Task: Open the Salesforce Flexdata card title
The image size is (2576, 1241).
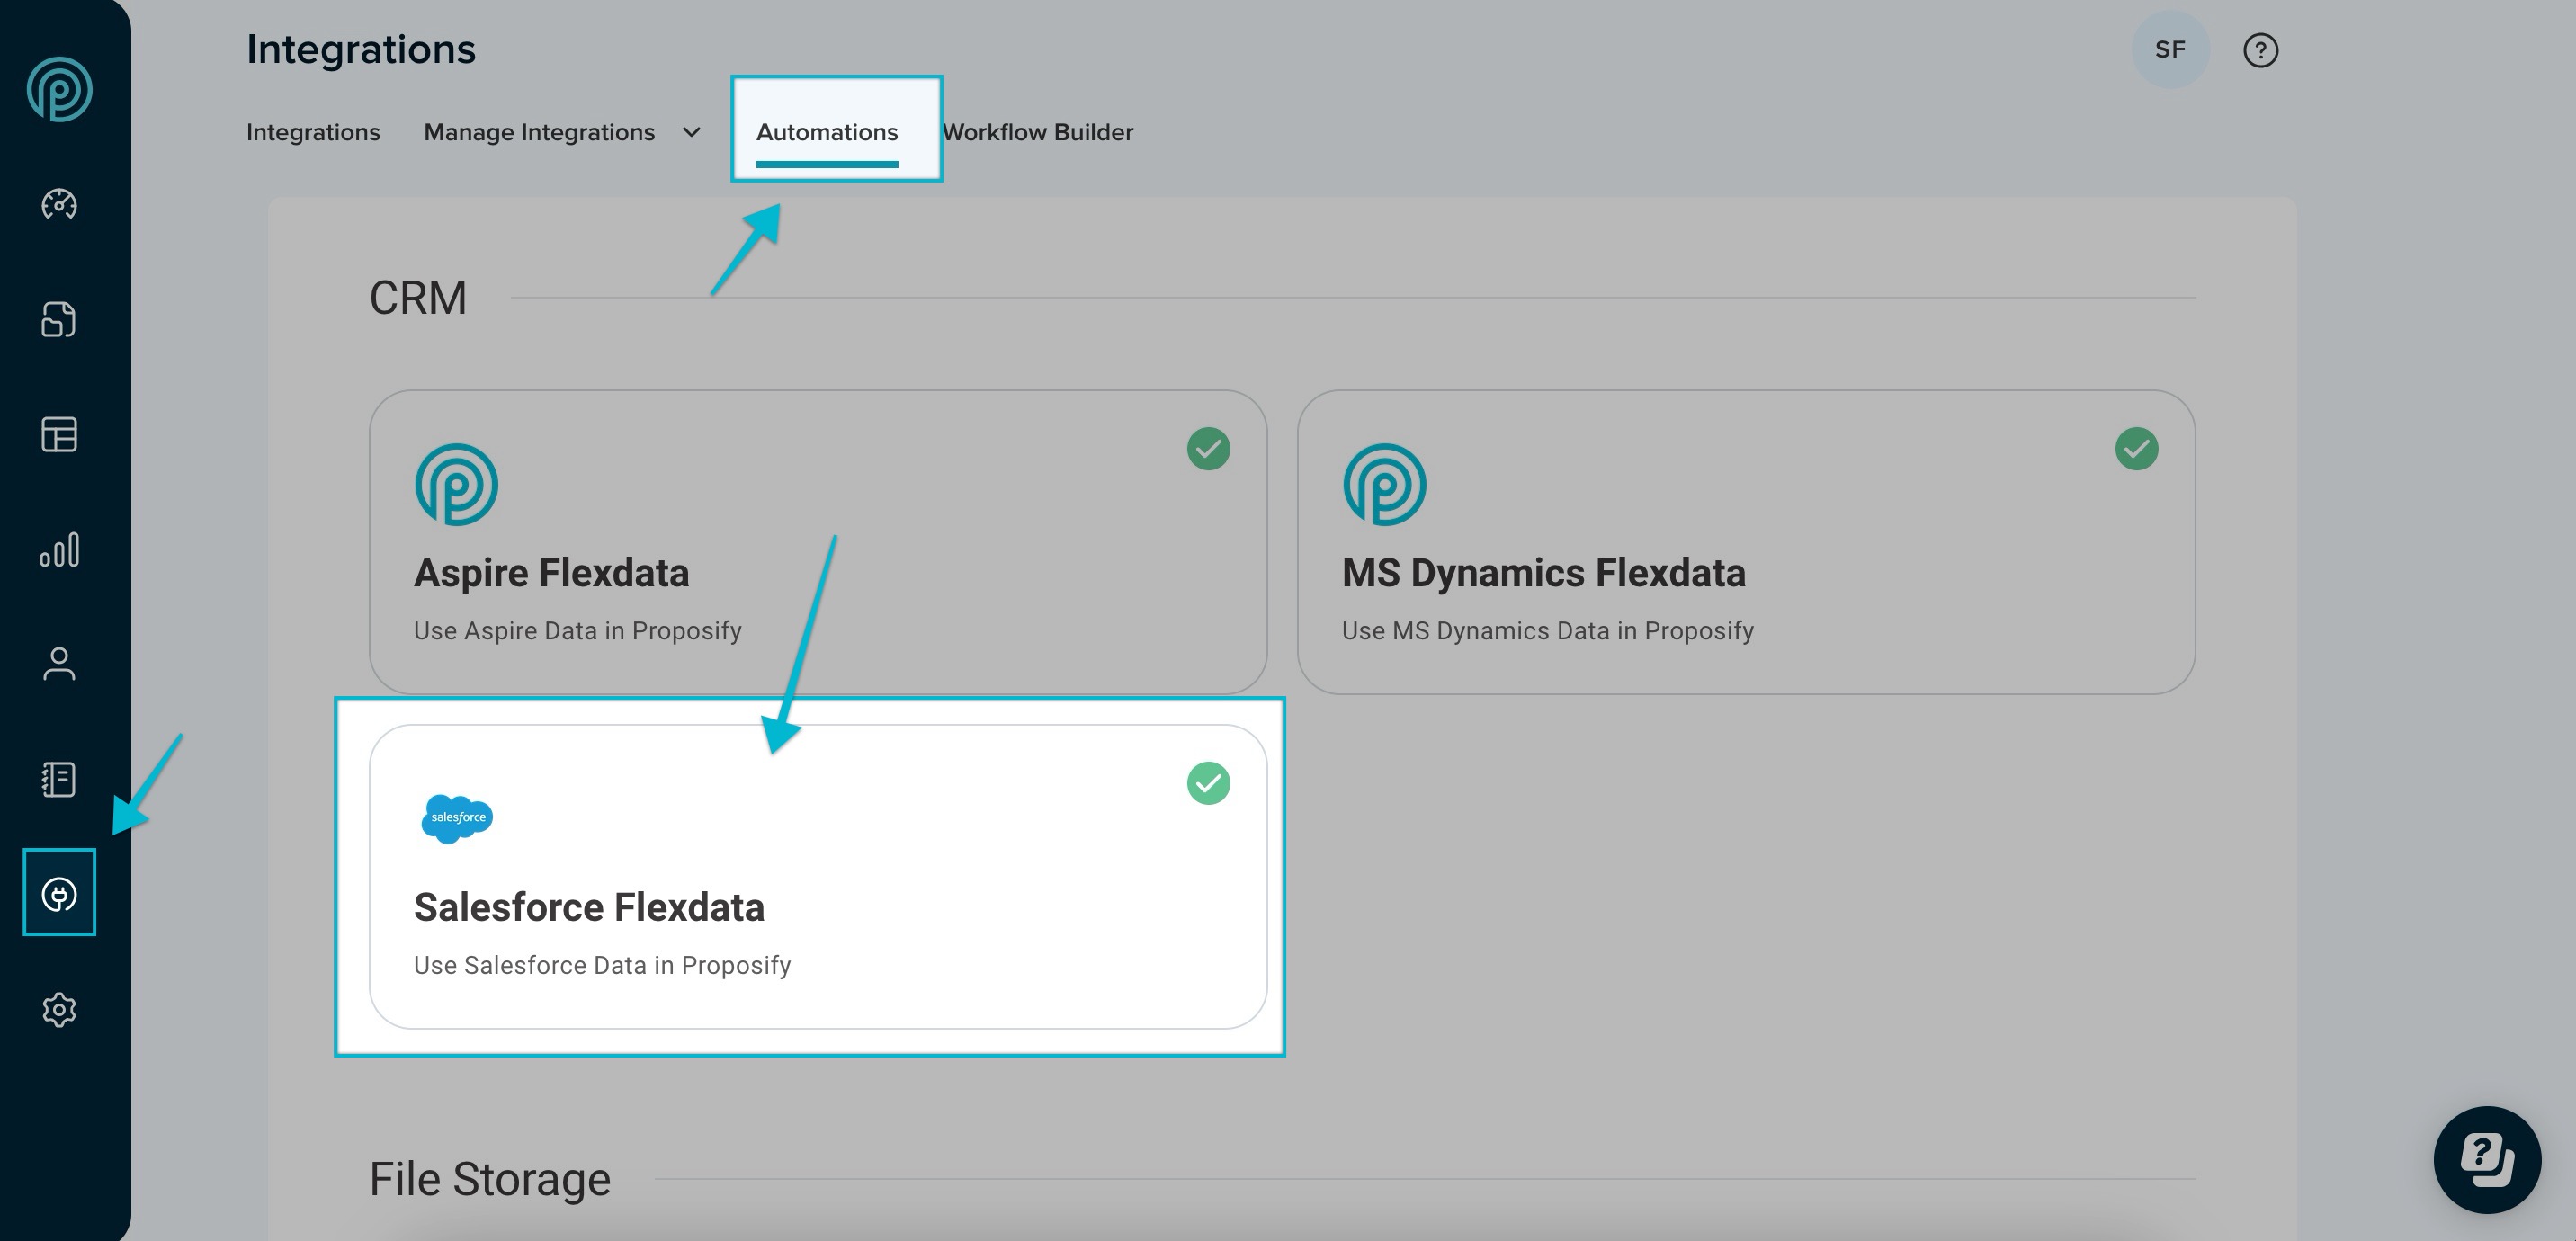Action: point(589,907)
